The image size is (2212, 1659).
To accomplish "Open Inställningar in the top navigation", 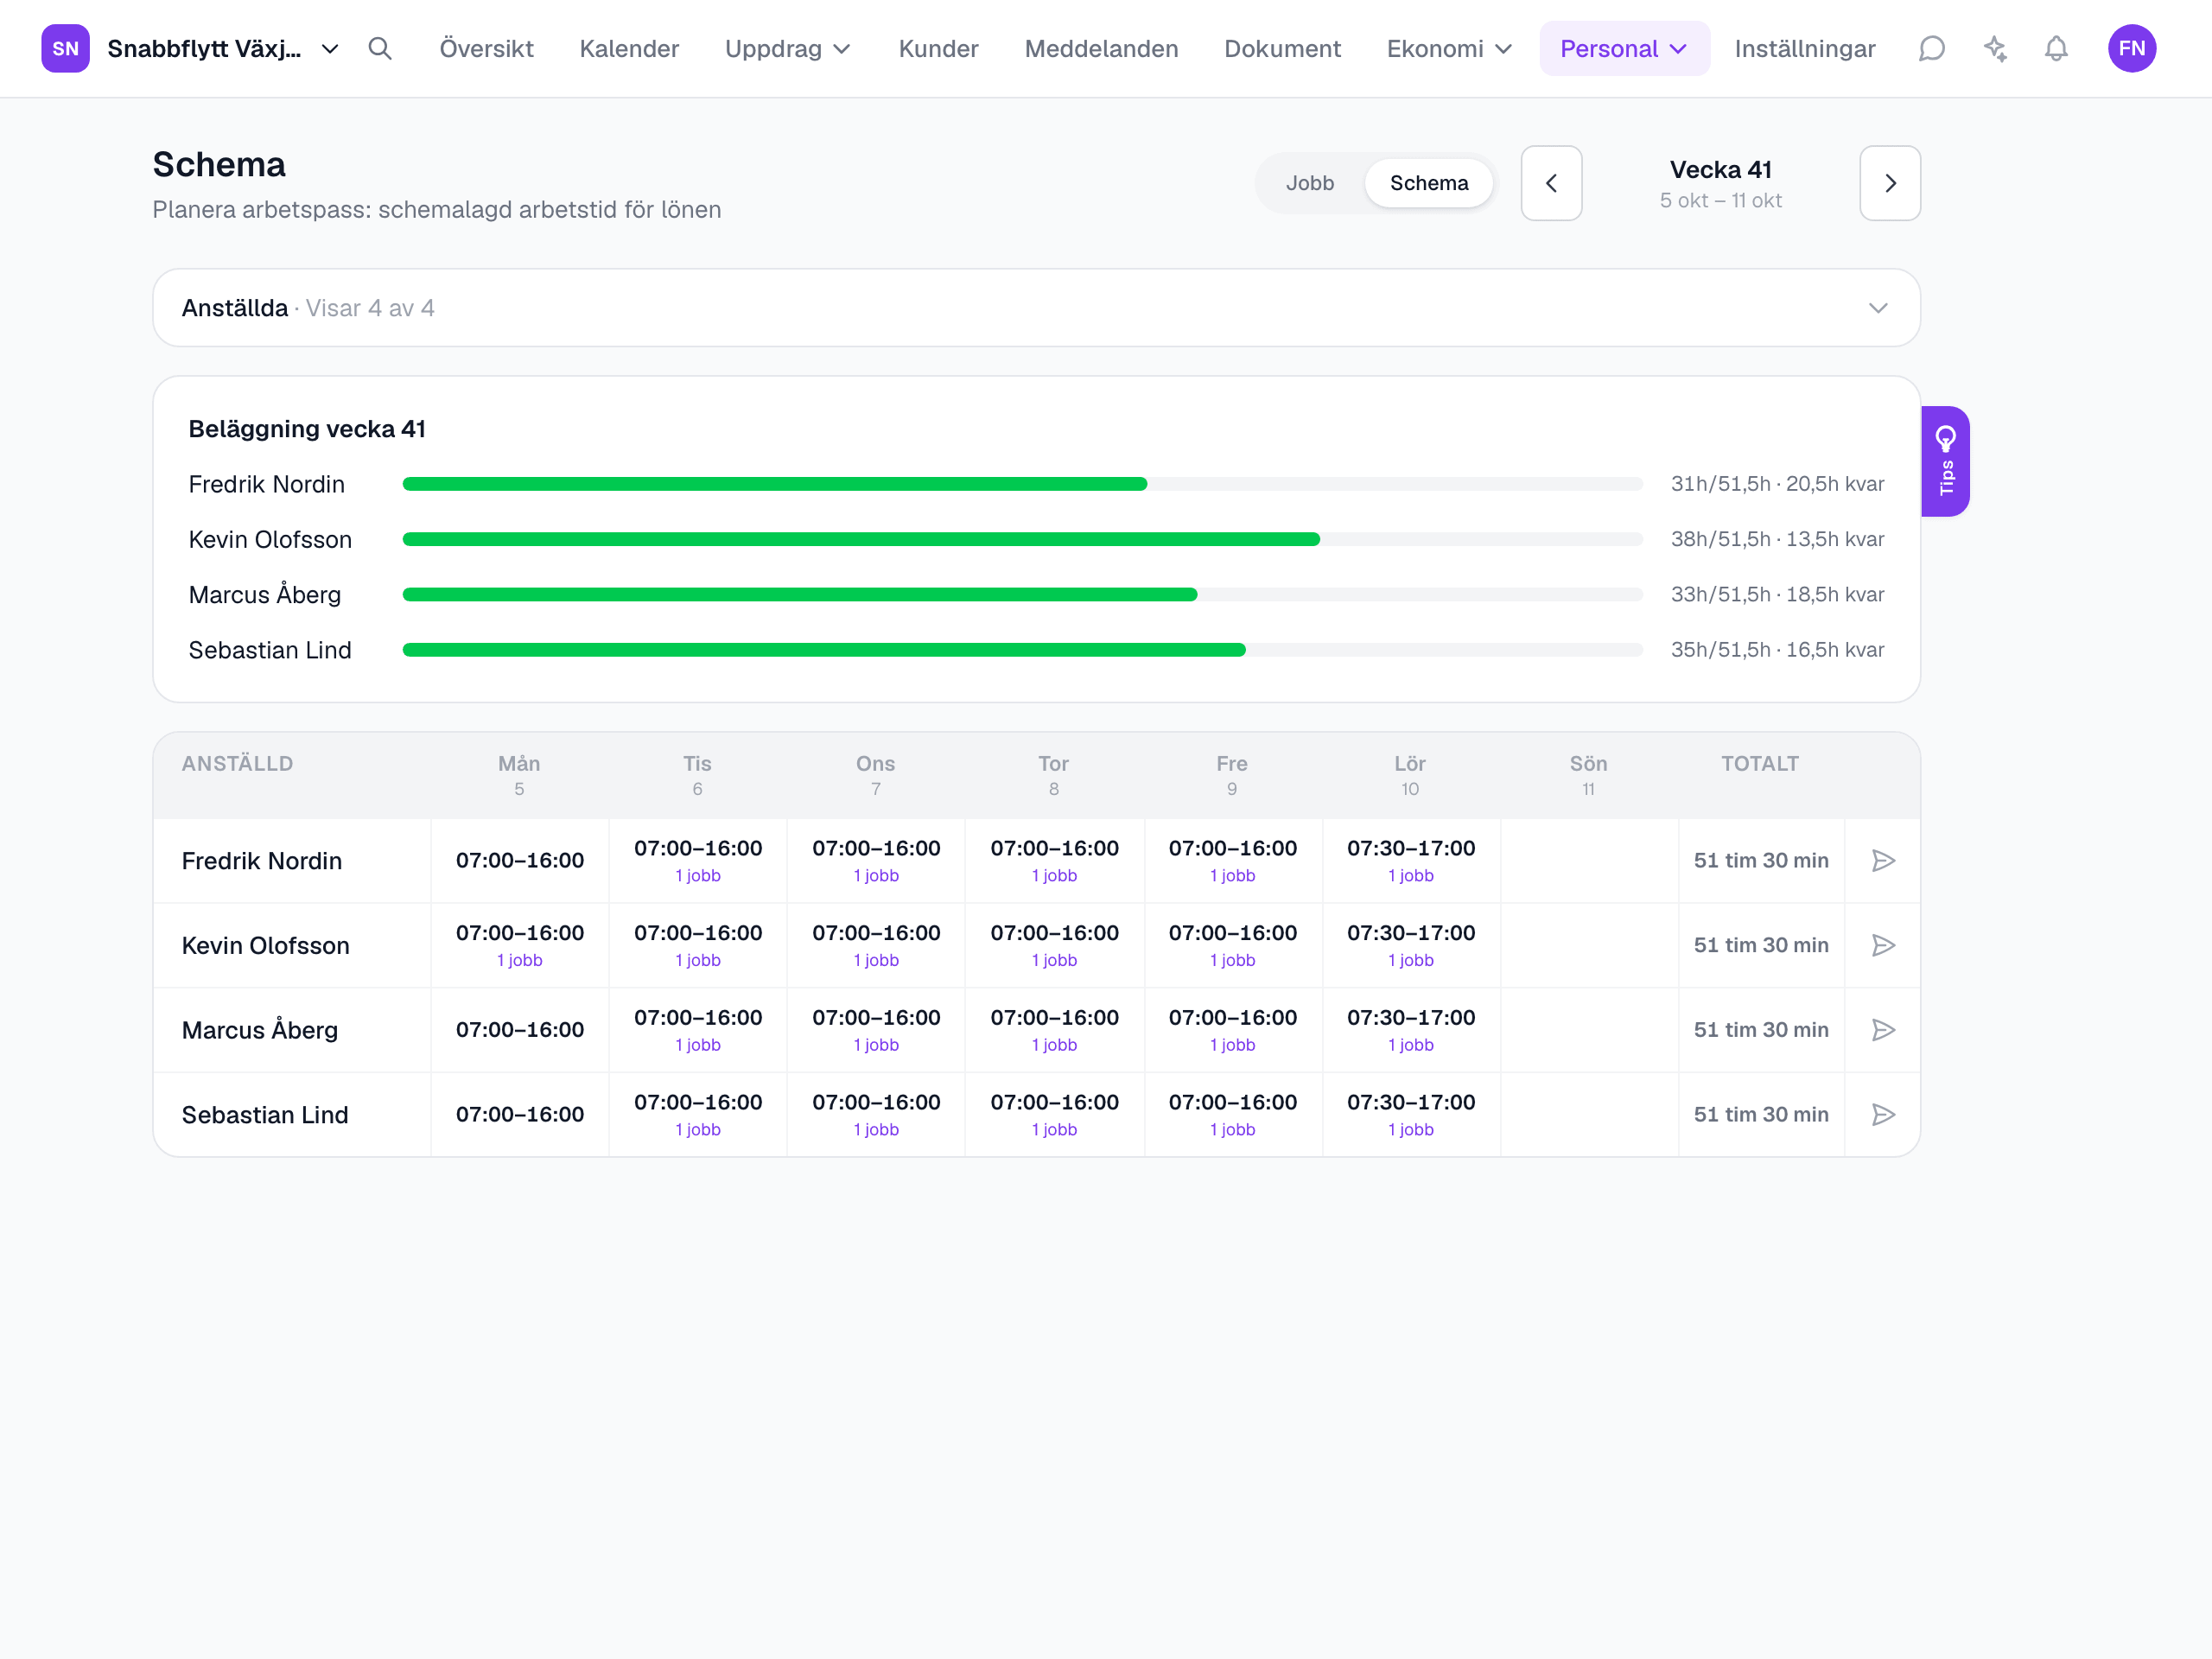I will click(x=1804, y=48).
